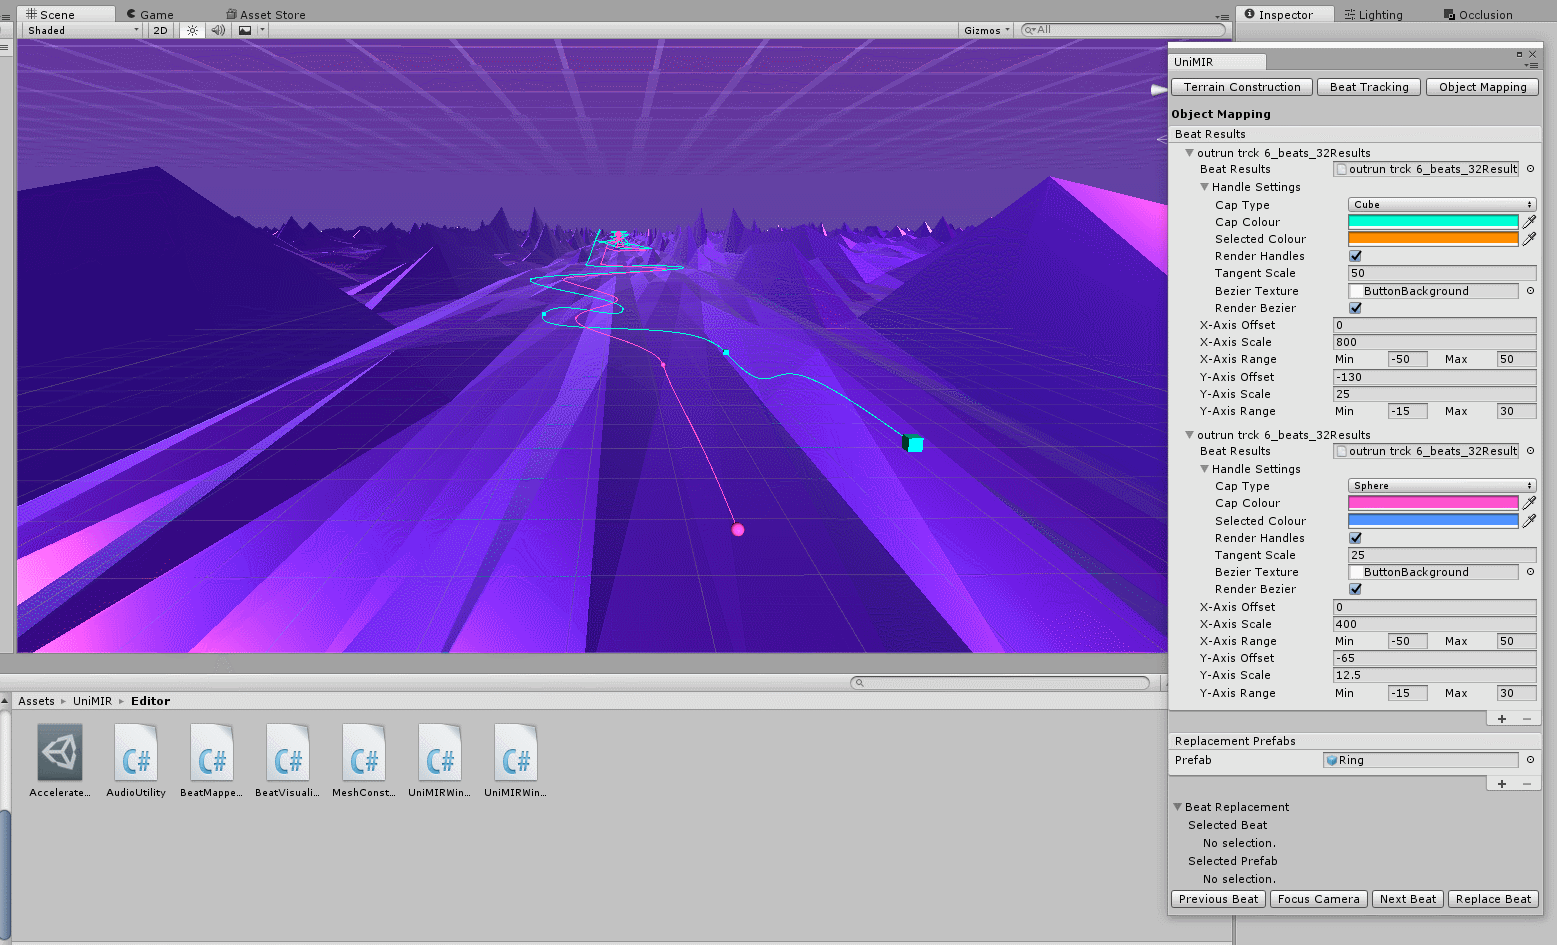The height and width of the screenshot is (945, 1557).
Task: Pick cyan Cap Colour with eyedropper
Action: pos(1529,222)
